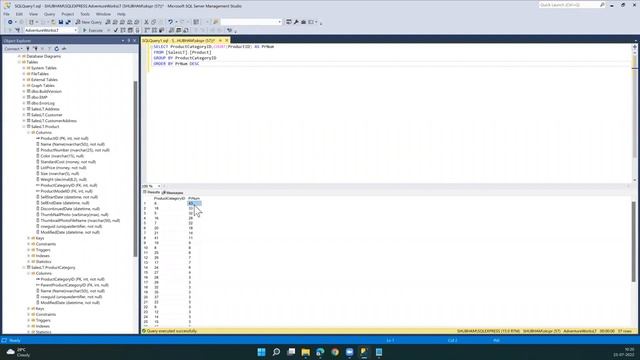The height and width of the screenshot is (360, 640).
Task: Collapse the Tables node
Action: pyautogui.click(x=19, y=62)
